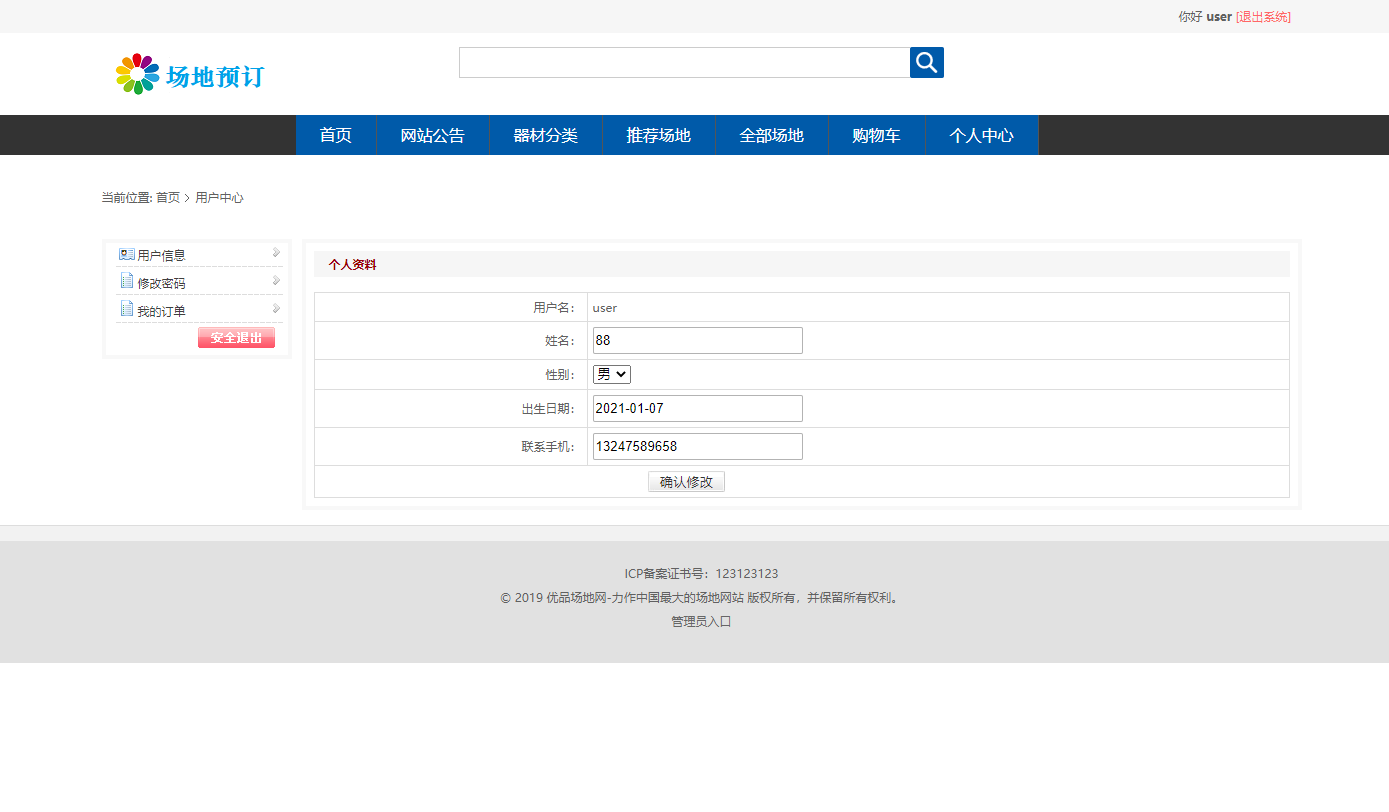Open 全部场地 from the navigation

click(x=771, y=135)
